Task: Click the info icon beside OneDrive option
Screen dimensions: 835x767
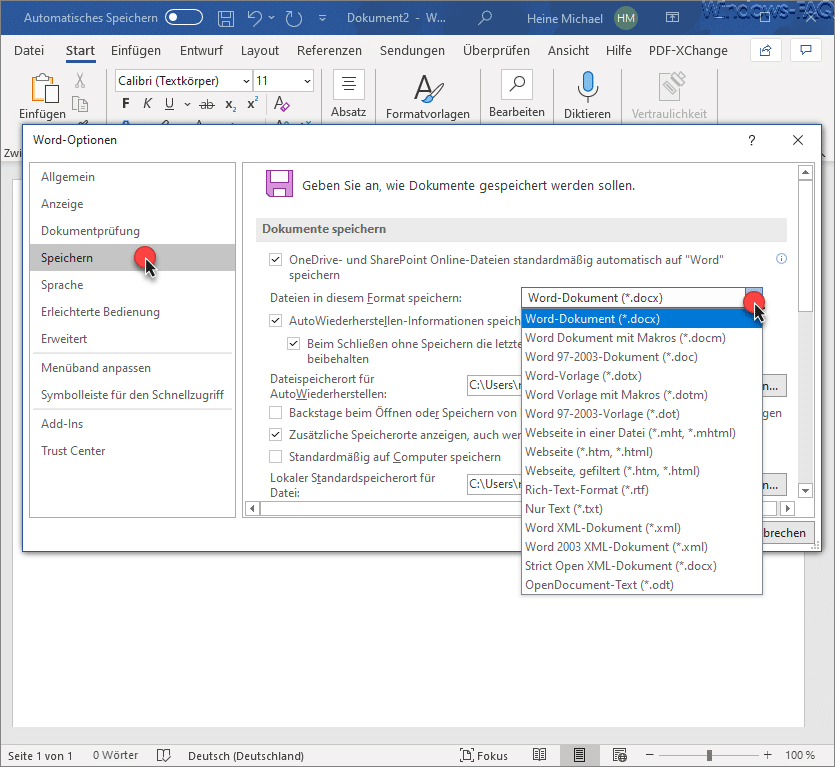Action: [781, 259]
